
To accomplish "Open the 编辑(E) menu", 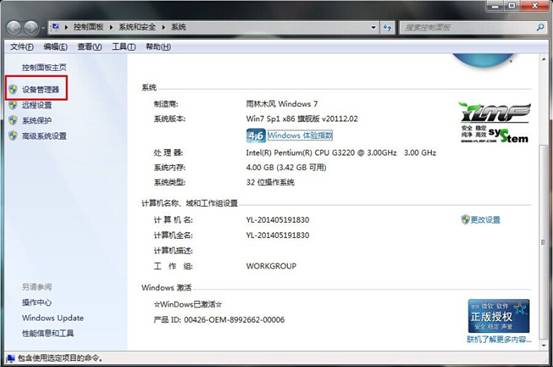I will tap(55, 47).
